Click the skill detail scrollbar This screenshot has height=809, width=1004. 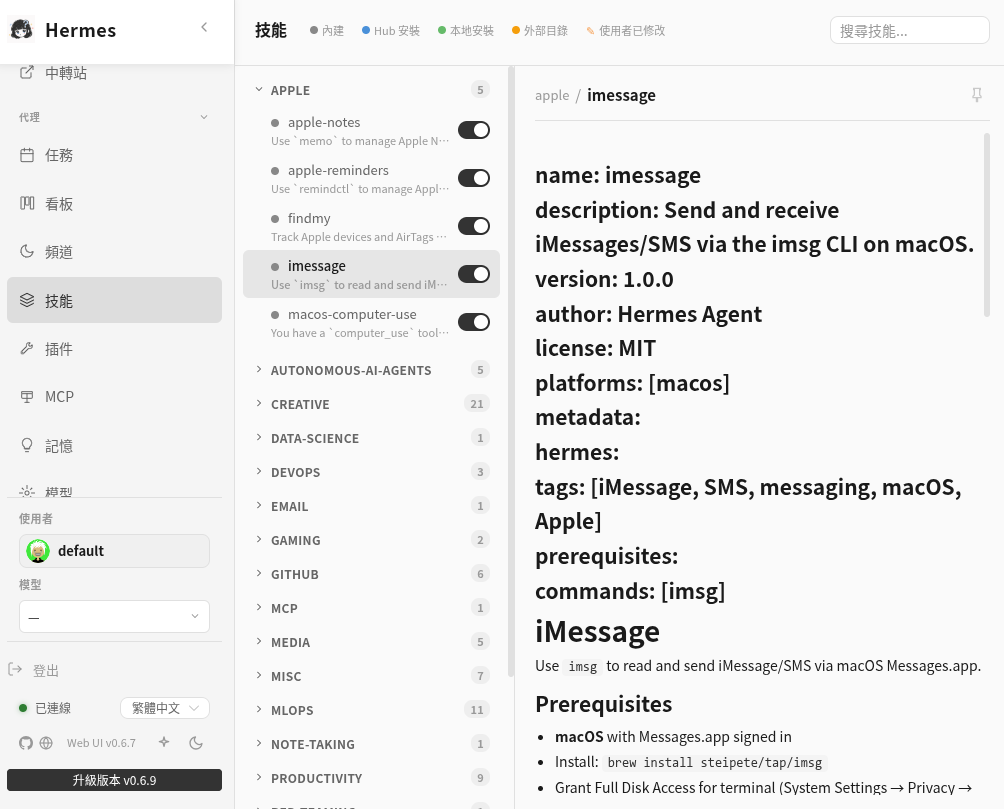coord(987,224)
